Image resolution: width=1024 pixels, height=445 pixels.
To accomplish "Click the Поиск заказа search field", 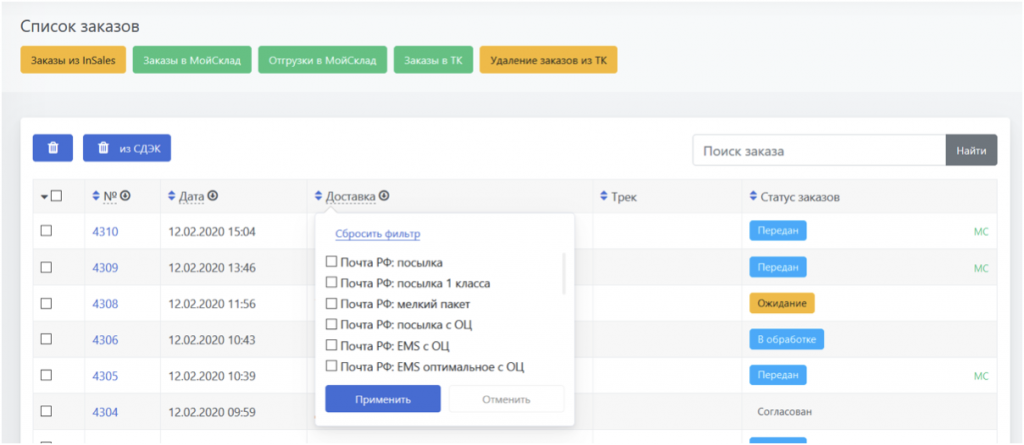I will (818, 151).
